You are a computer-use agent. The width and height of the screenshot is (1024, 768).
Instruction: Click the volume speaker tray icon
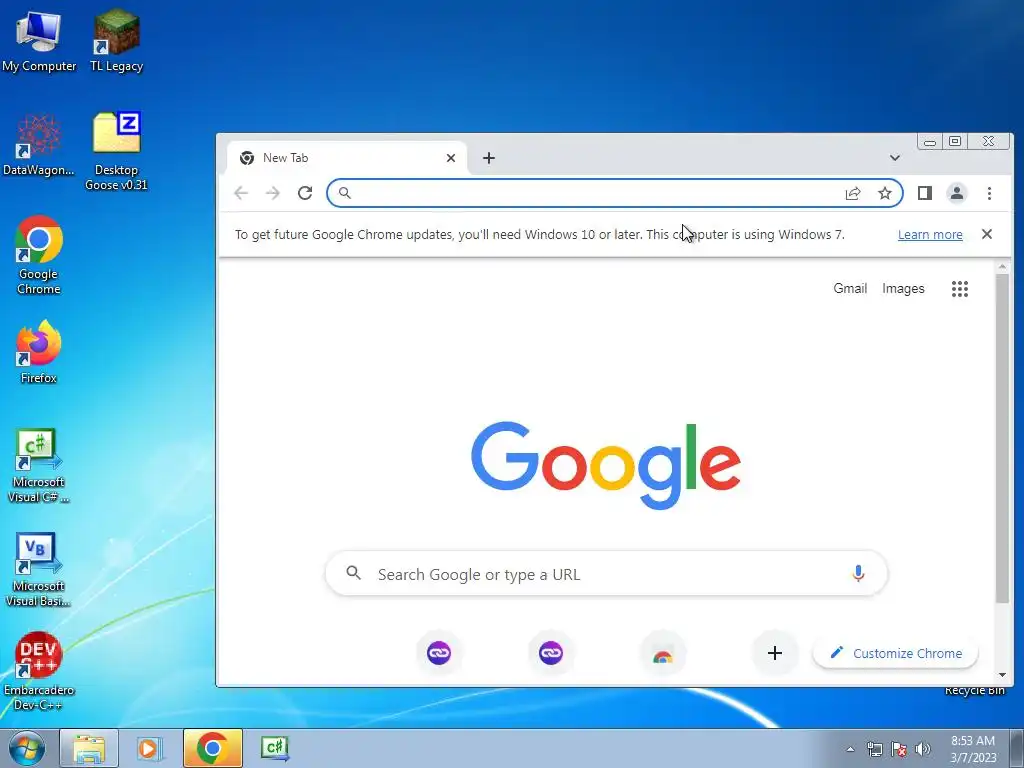[923, 749]
